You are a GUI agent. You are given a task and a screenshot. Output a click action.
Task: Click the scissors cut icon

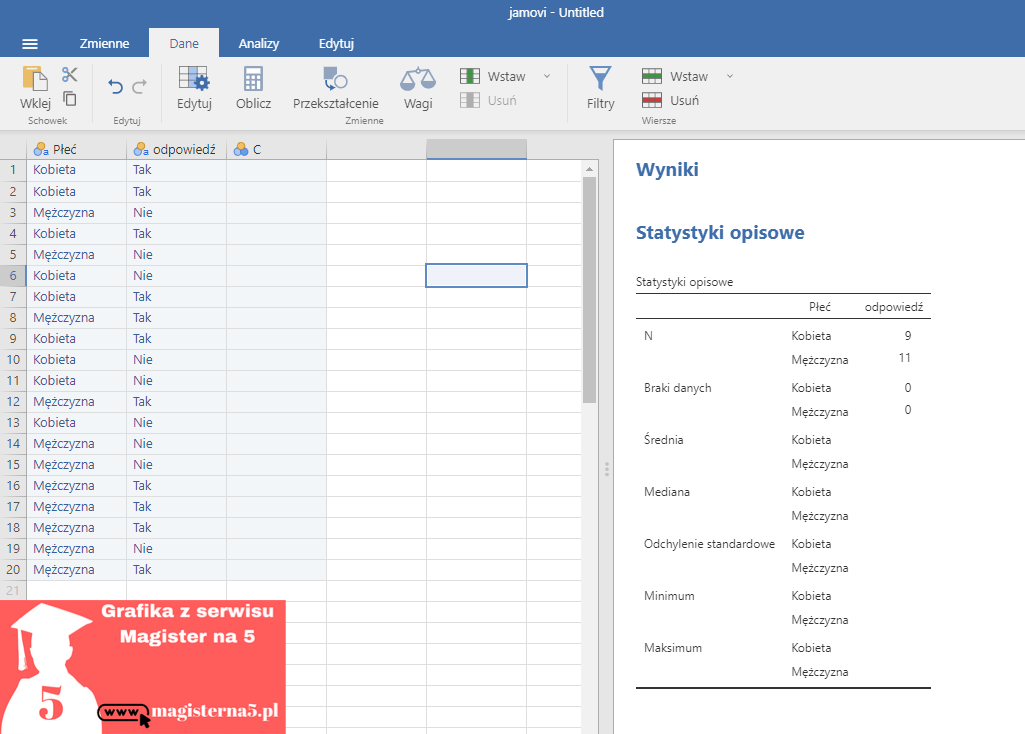click(x=69, y=75)
